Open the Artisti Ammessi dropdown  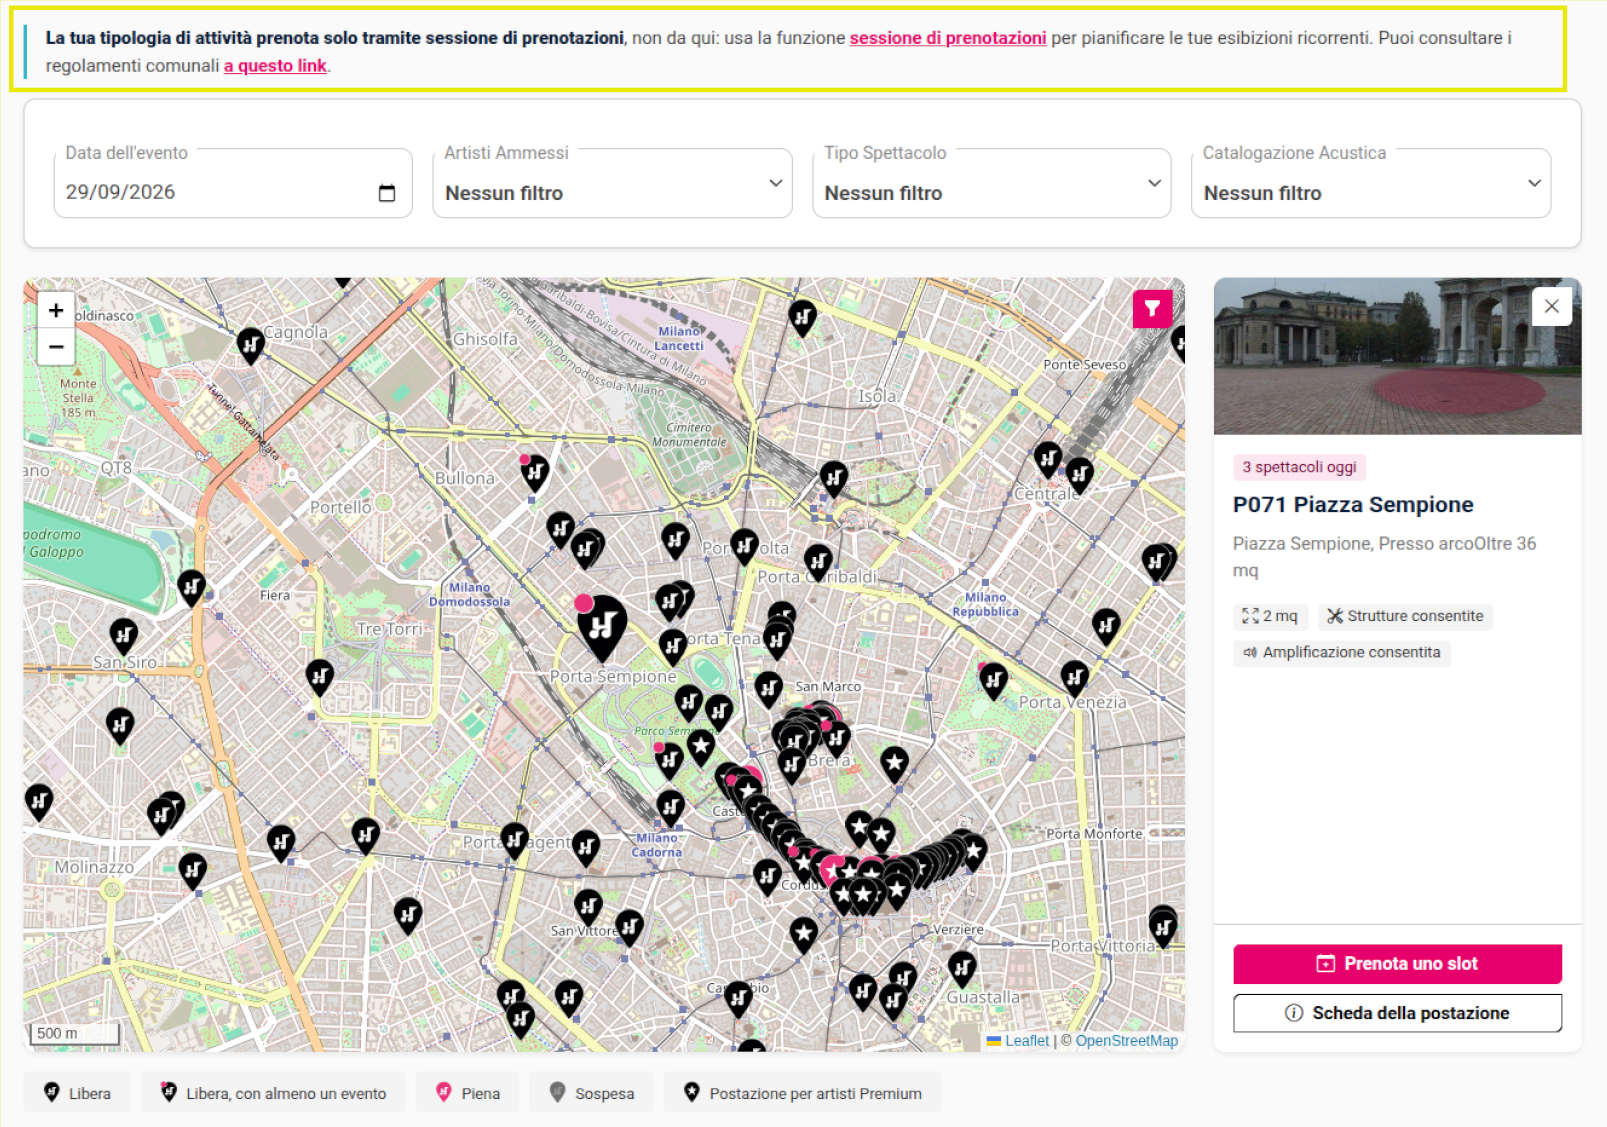612,183
